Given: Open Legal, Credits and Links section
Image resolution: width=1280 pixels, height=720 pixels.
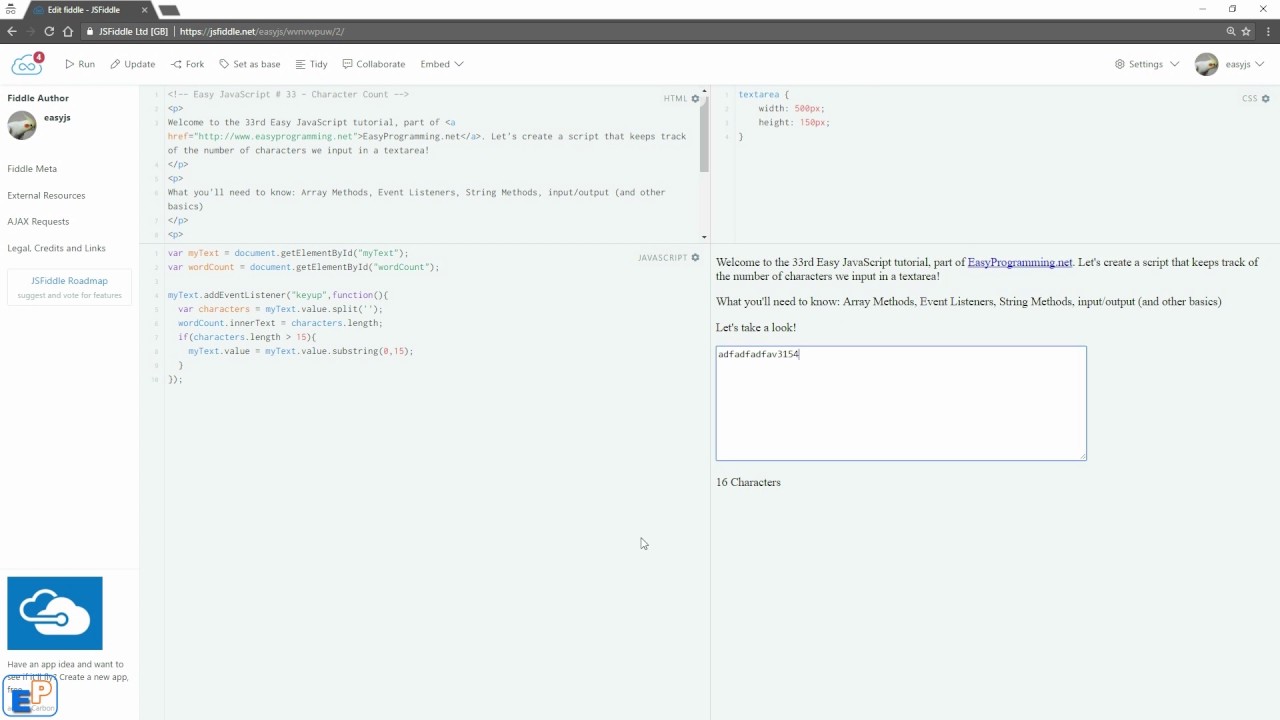Looking at the screenshot, I should (x=56, y=248).
